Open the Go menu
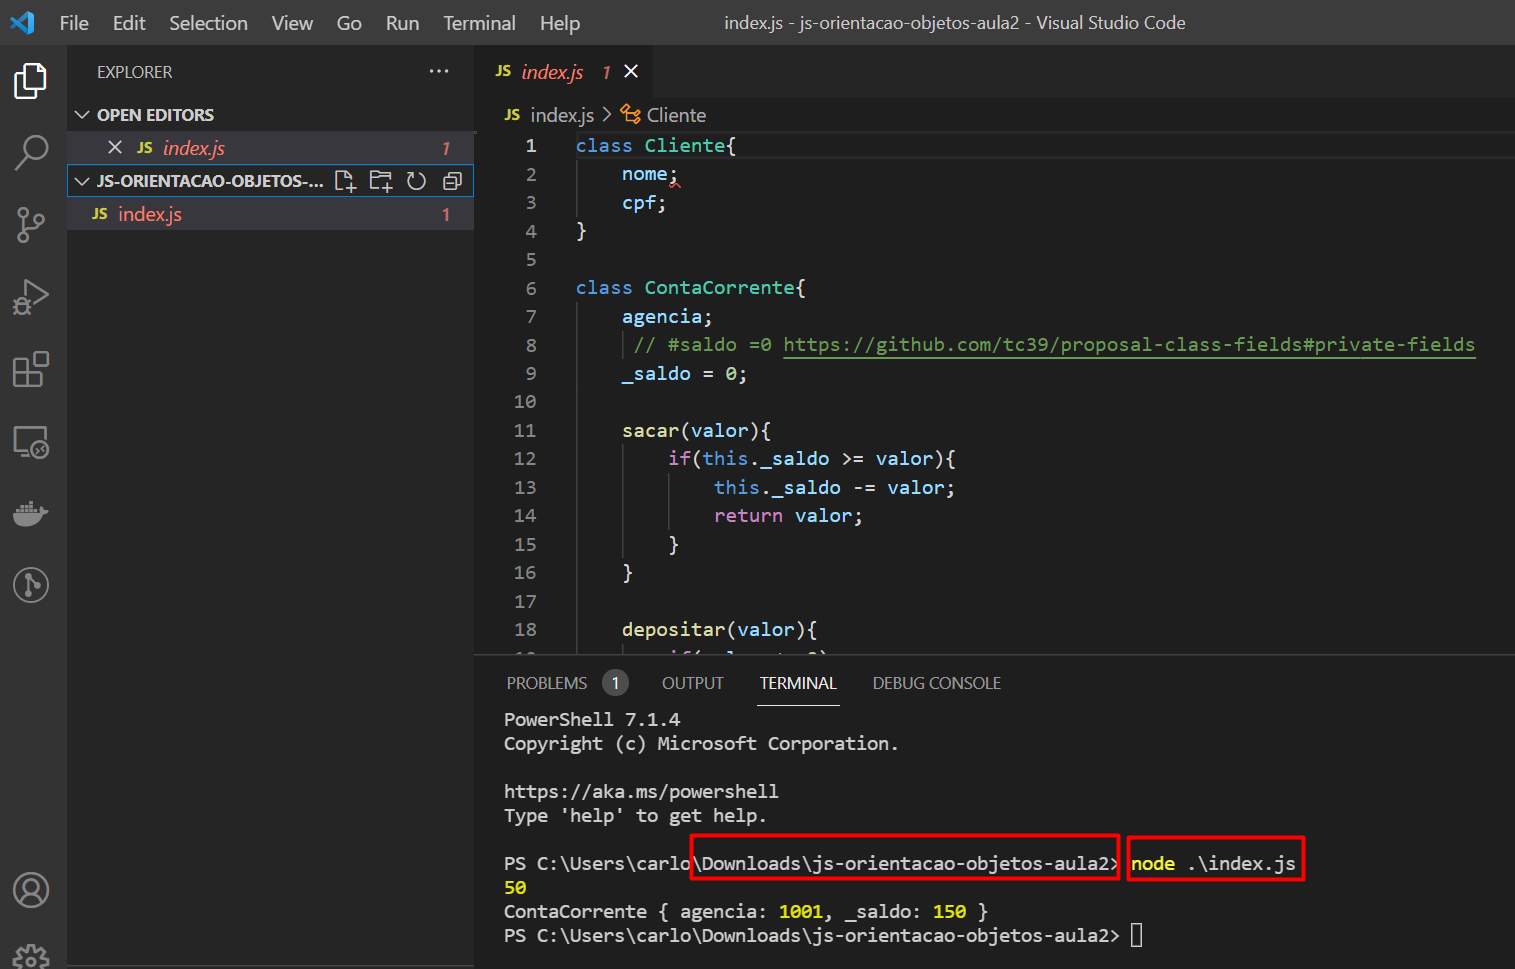The width and height of the screenshot is (1515, 969). (x=349, y=23)
